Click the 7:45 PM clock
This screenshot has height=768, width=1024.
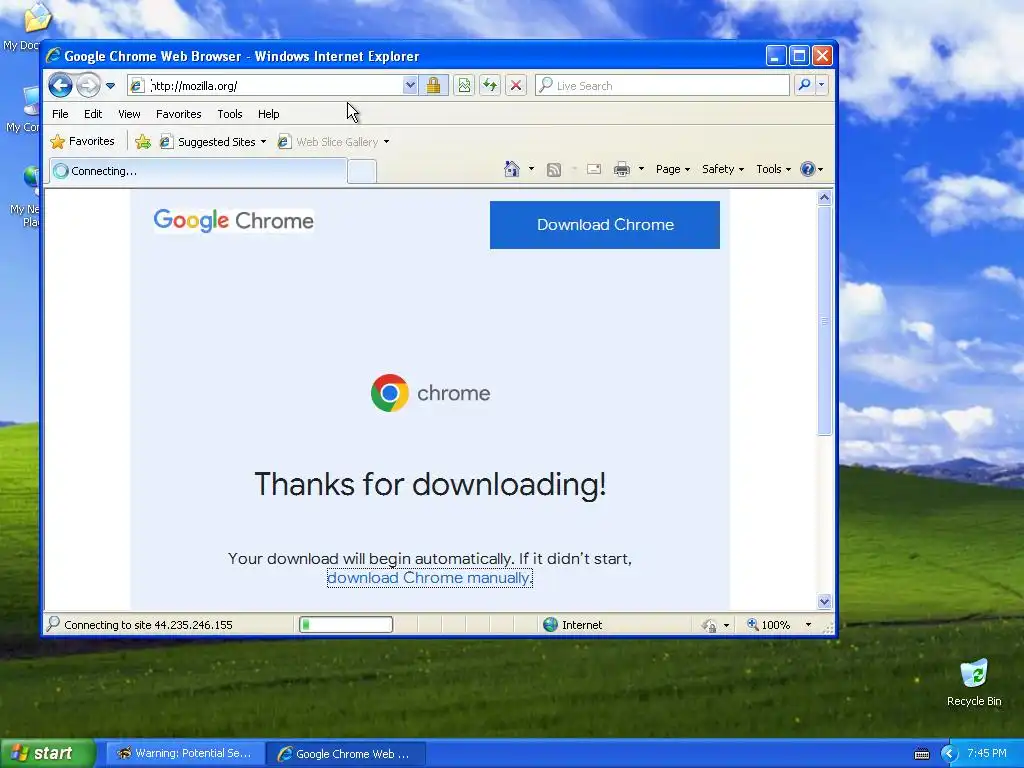(987, 753)
